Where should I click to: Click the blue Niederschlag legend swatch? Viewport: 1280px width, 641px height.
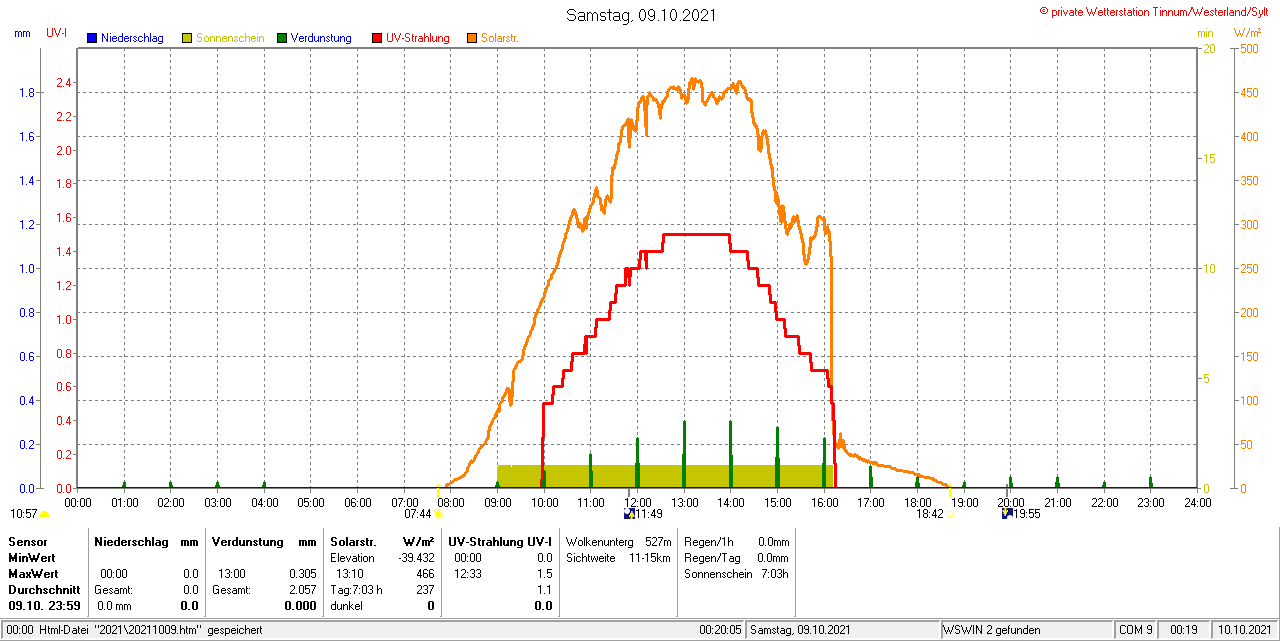coord(92,38)
